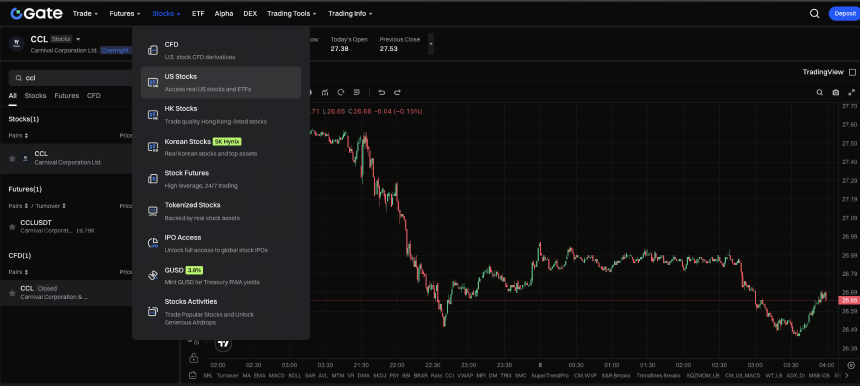The height and width of the screenshot is (386, 860).
Task: Open the Alpha page link
Action: (x=224, y=14)
